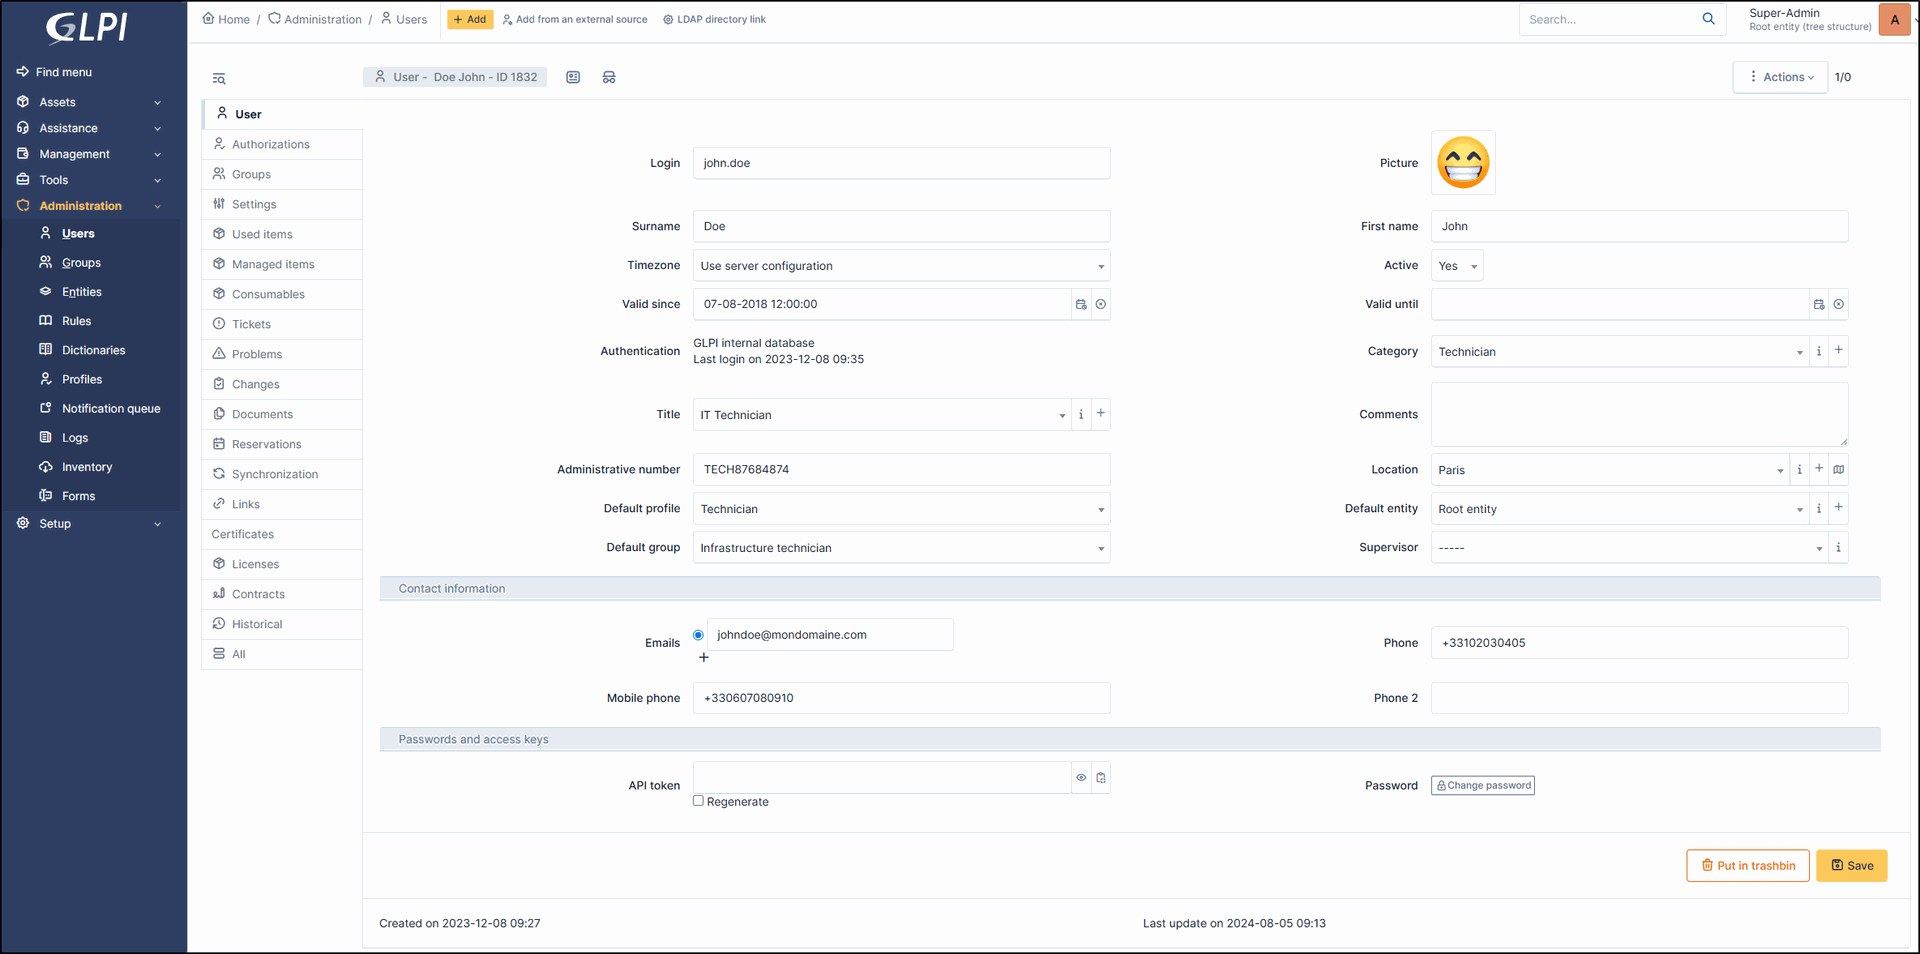The image size is (1920, 954).
Task: Show the API token with eye icon
Action: pos(1081,778)
